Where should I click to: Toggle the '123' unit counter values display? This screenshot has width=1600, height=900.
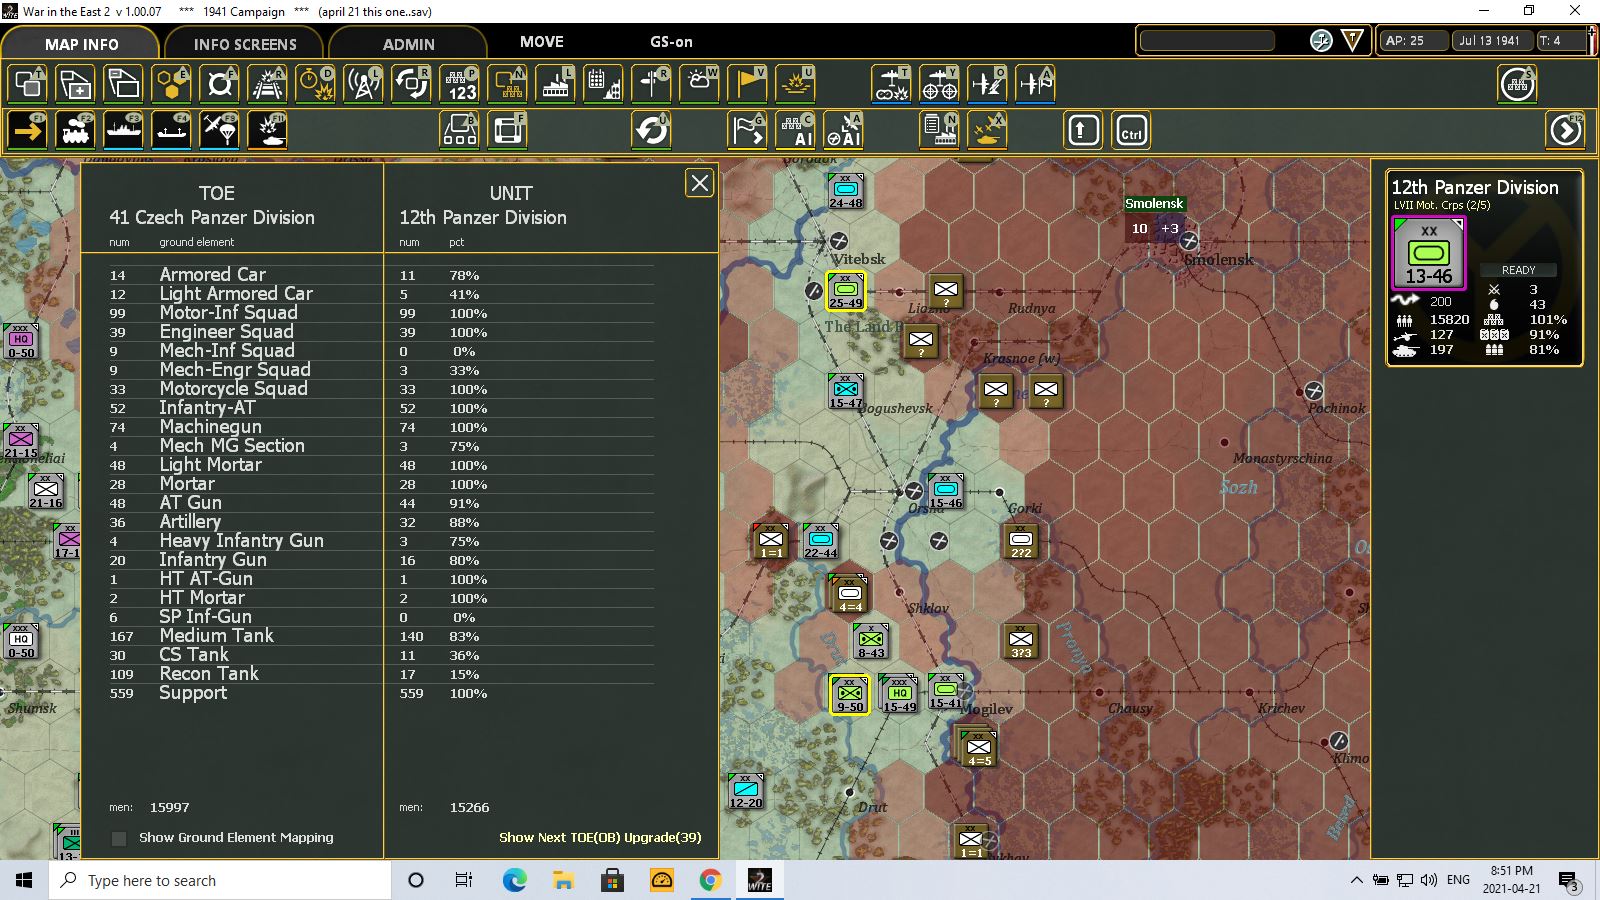coord(460,84)
